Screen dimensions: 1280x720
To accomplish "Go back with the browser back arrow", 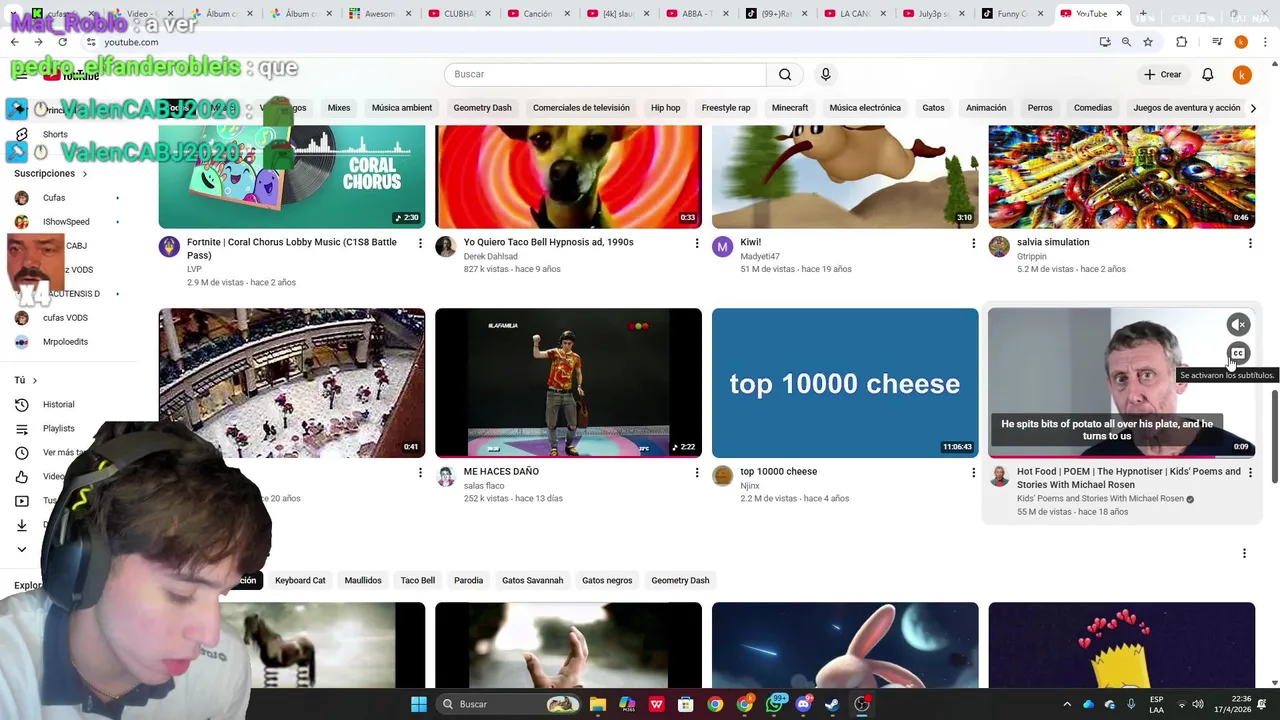I will point(14,42).
